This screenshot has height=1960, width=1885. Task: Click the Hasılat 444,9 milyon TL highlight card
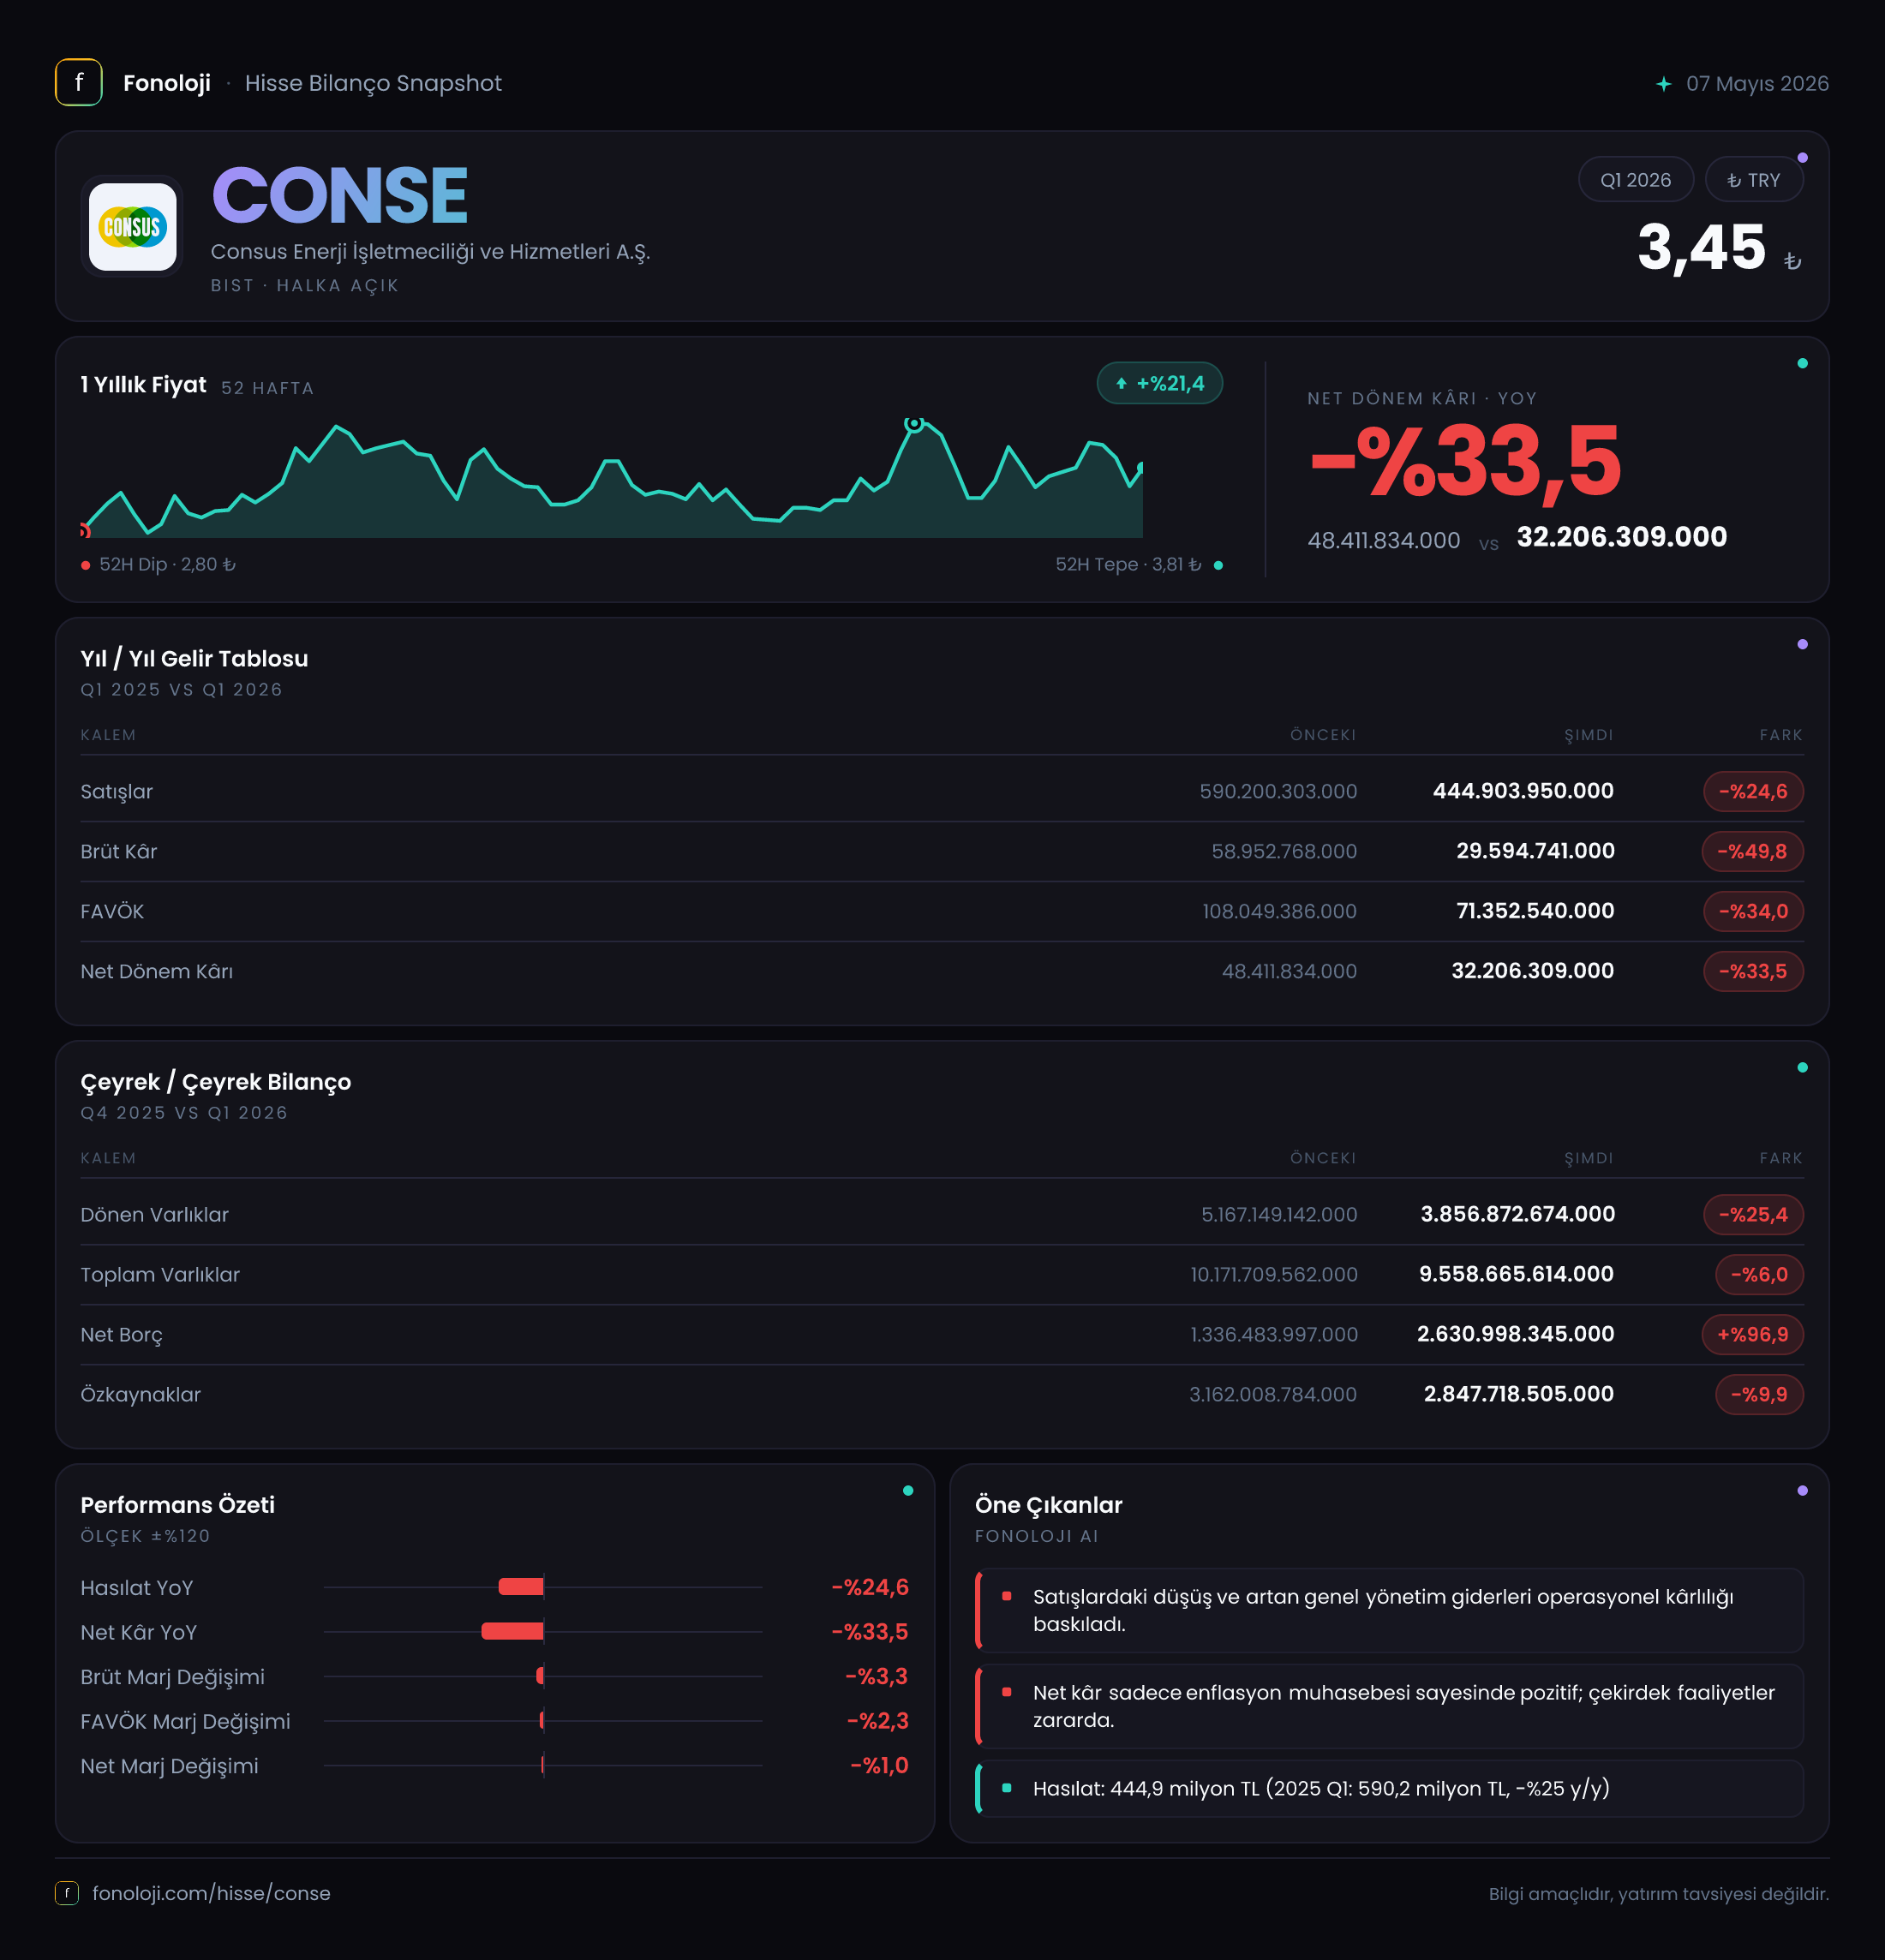1389,1788
